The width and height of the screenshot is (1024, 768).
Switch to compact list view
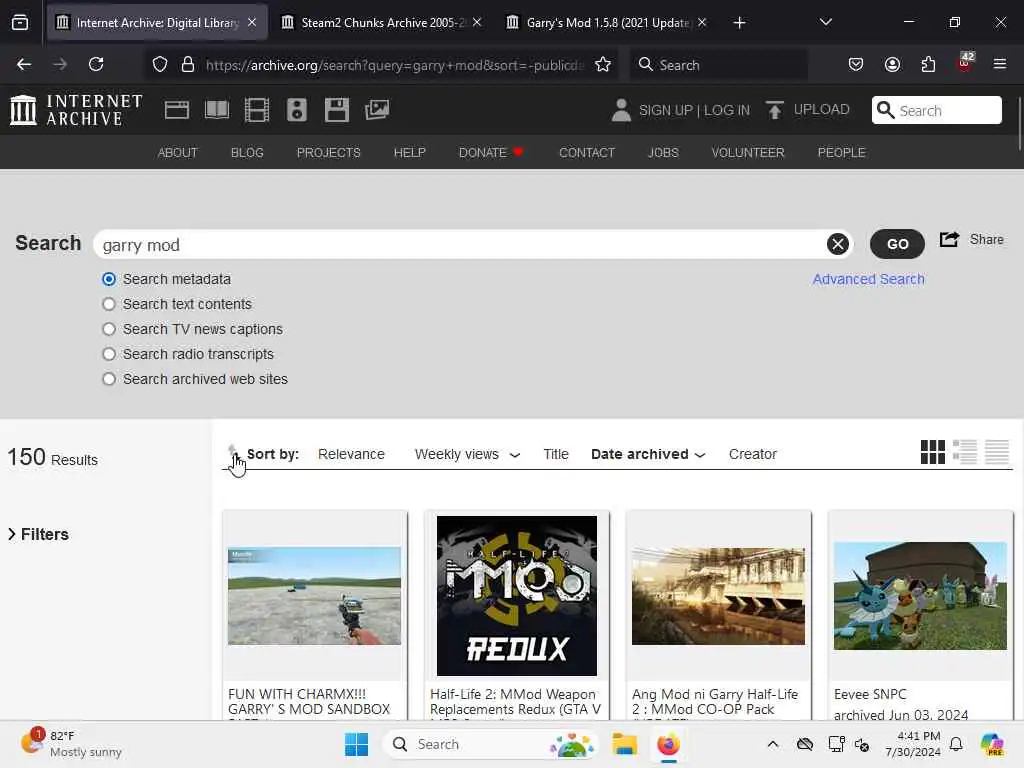[x=997, y=452]
